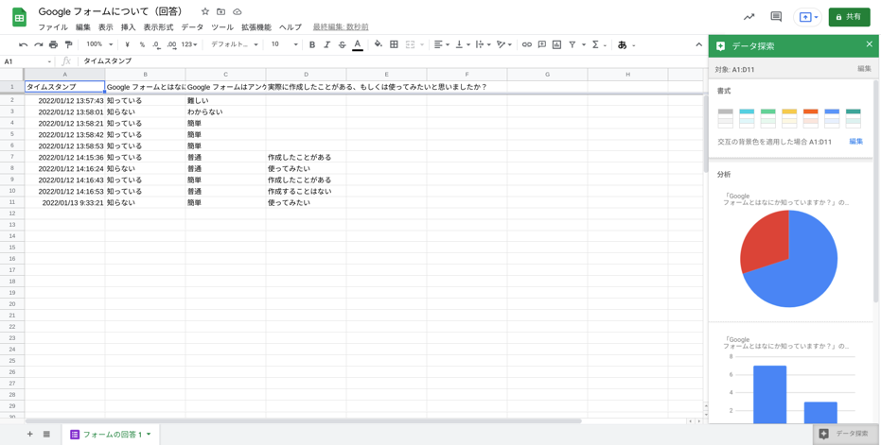Screen dimensions: 881x445
Task: Click the formula bar input
Action: click(x=389, y=61)
